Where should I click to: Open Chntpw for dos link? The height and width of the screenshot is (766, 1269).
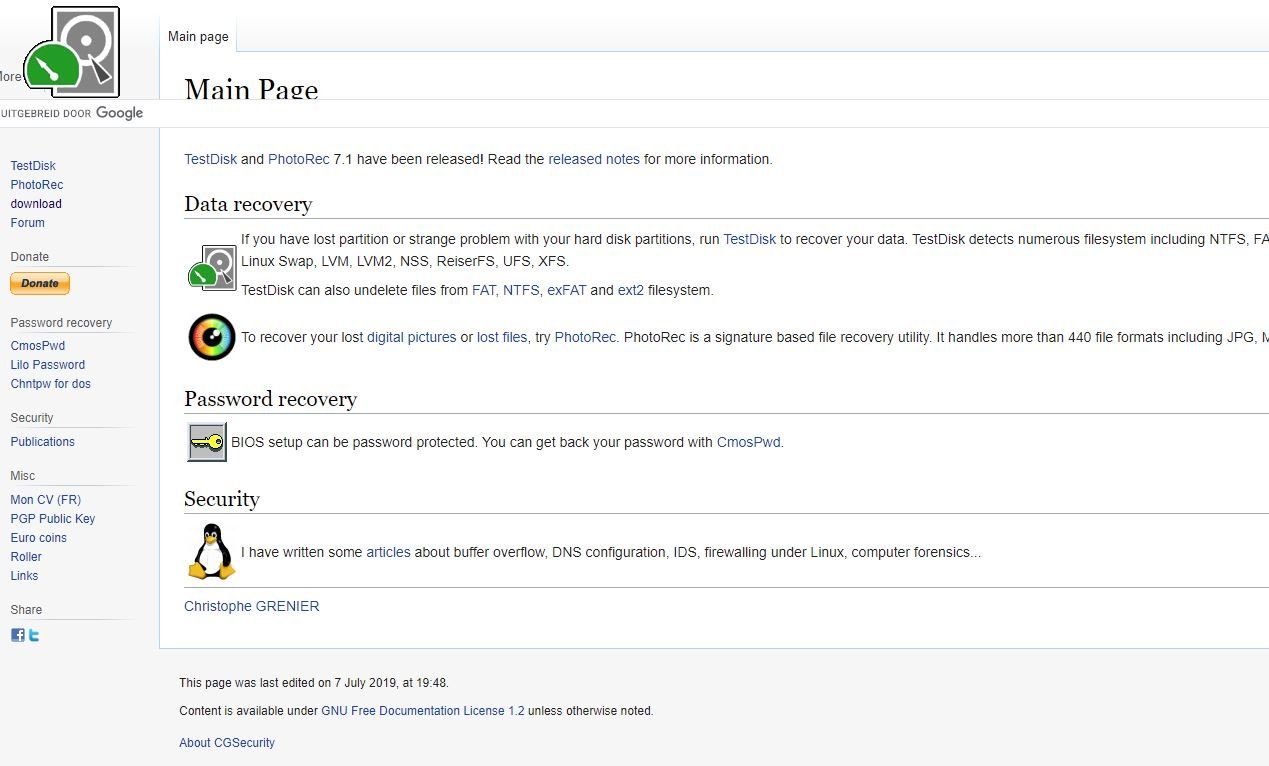click(x=51, y=384)
